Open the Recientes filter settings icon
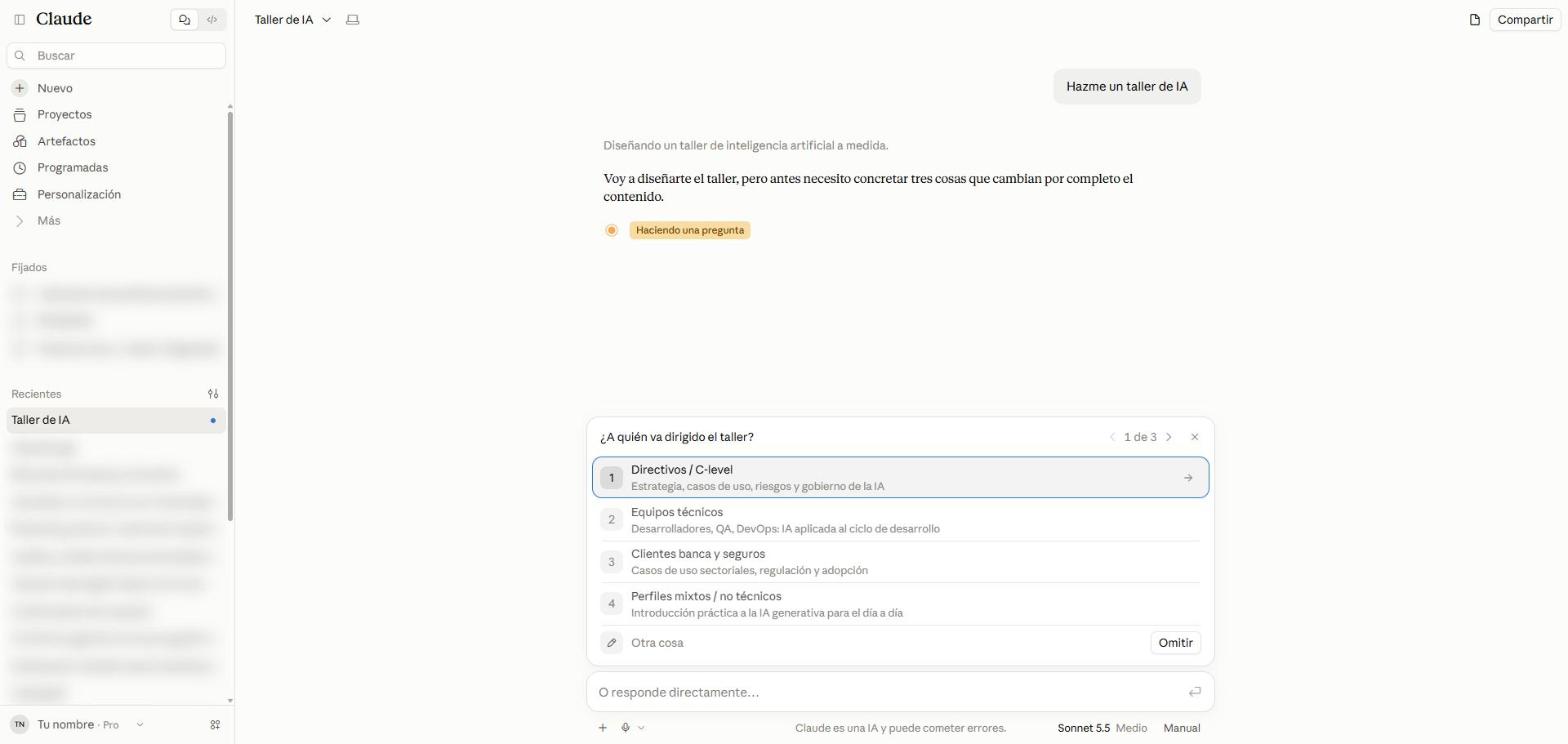Screen dimensions: 1568x744 click(x=213, y=394)
